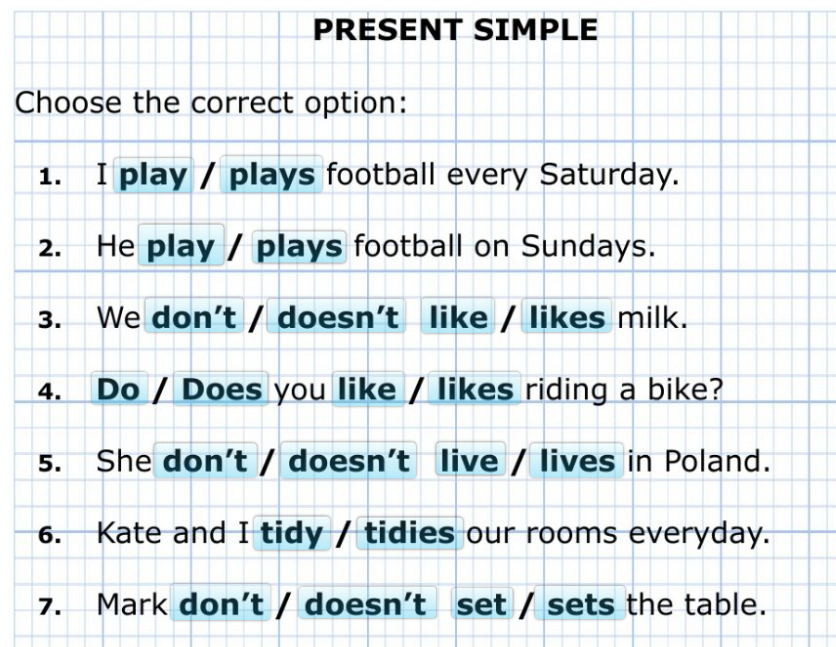Select "play" in sentence 1
This screenshot has width=836, height=647.
tap(153, 176)
